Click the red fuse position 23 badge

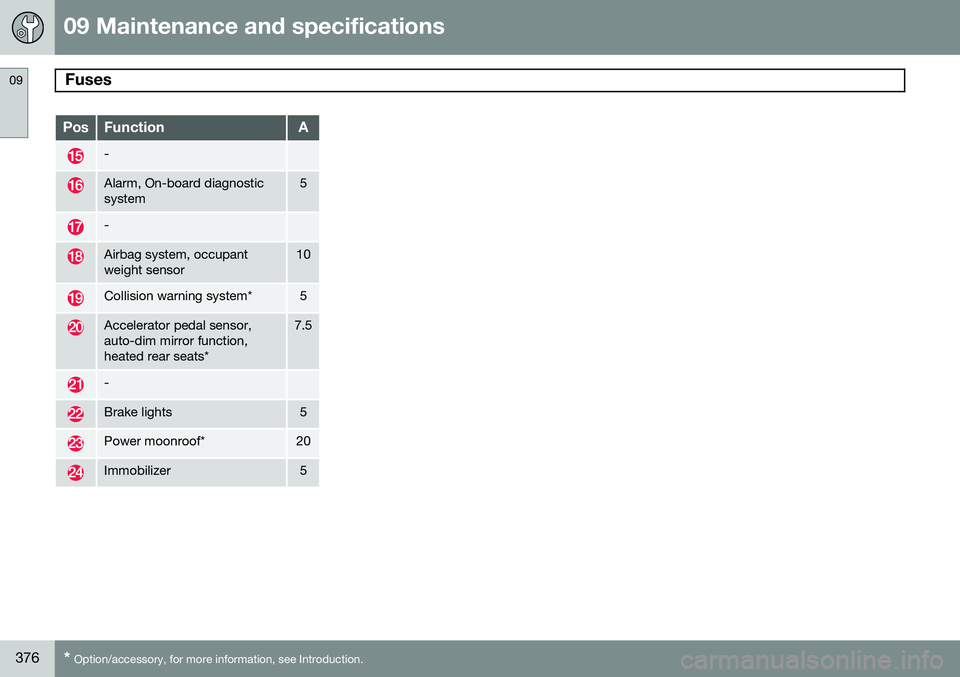coord(75,443)
